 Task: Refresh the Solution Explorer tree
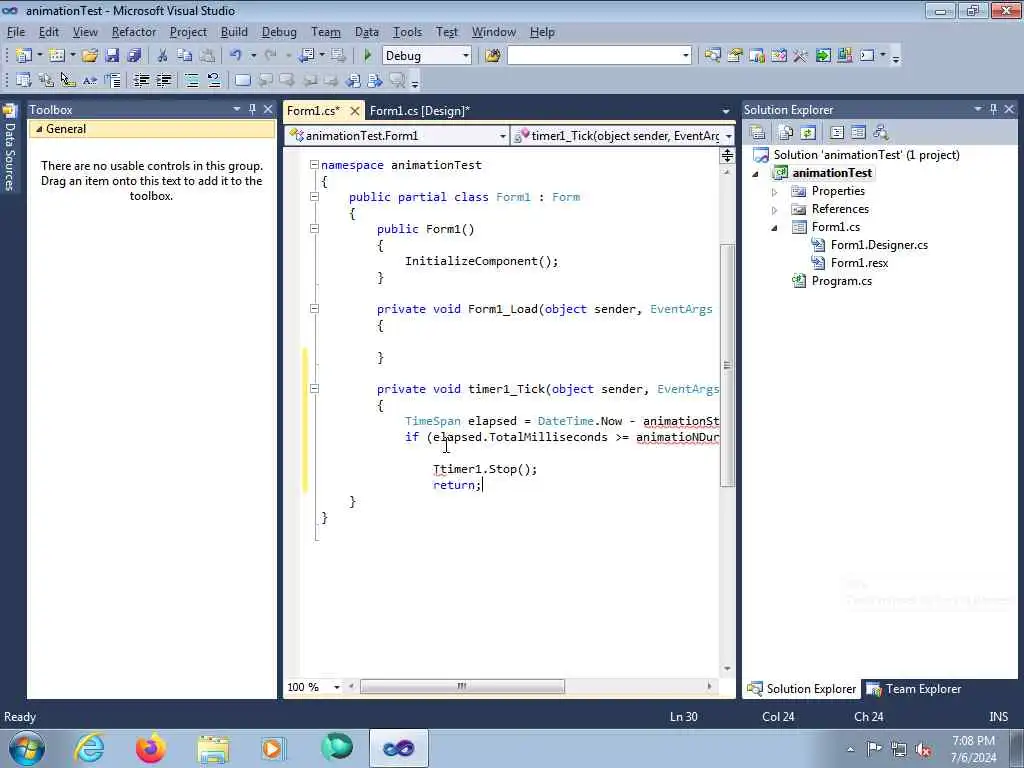[x=808, y=133]
